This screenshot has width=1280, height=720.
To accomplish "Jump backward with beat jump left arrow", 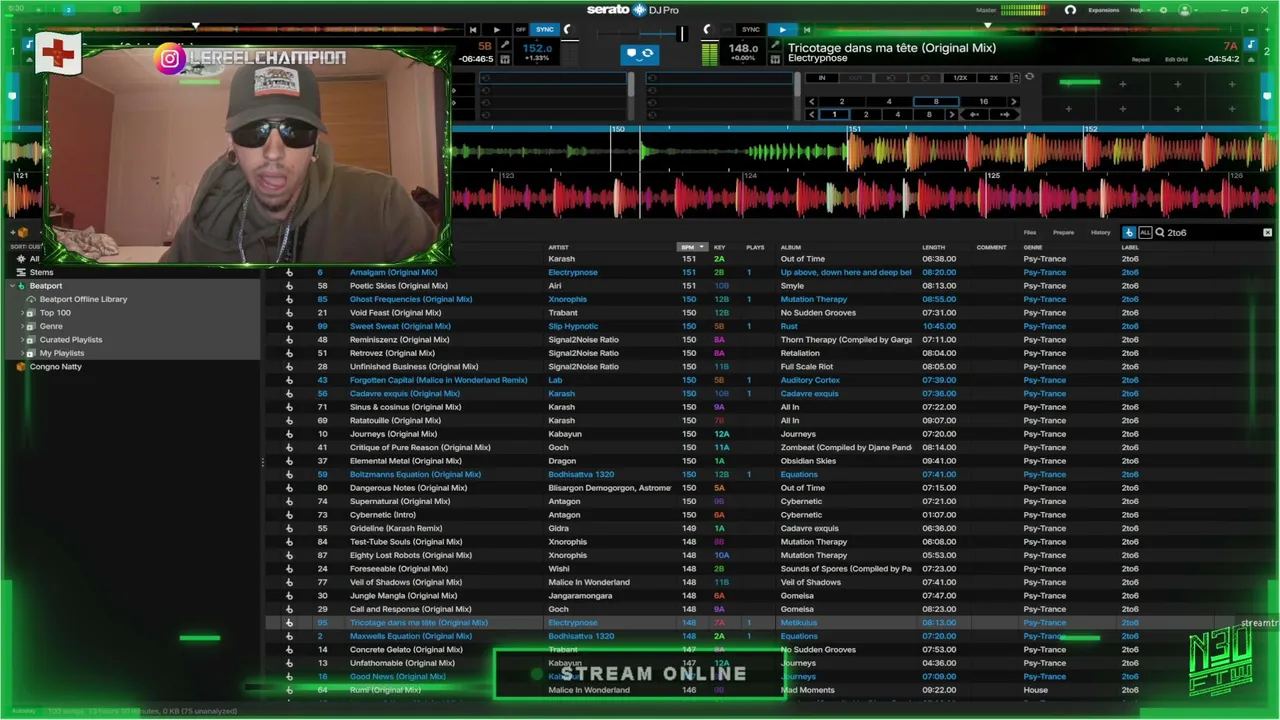I will pos(975,115).
